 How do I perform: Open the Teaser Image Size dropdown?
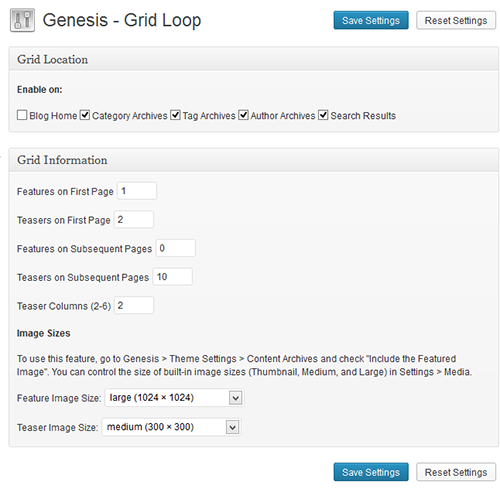(x=171, y=427)
